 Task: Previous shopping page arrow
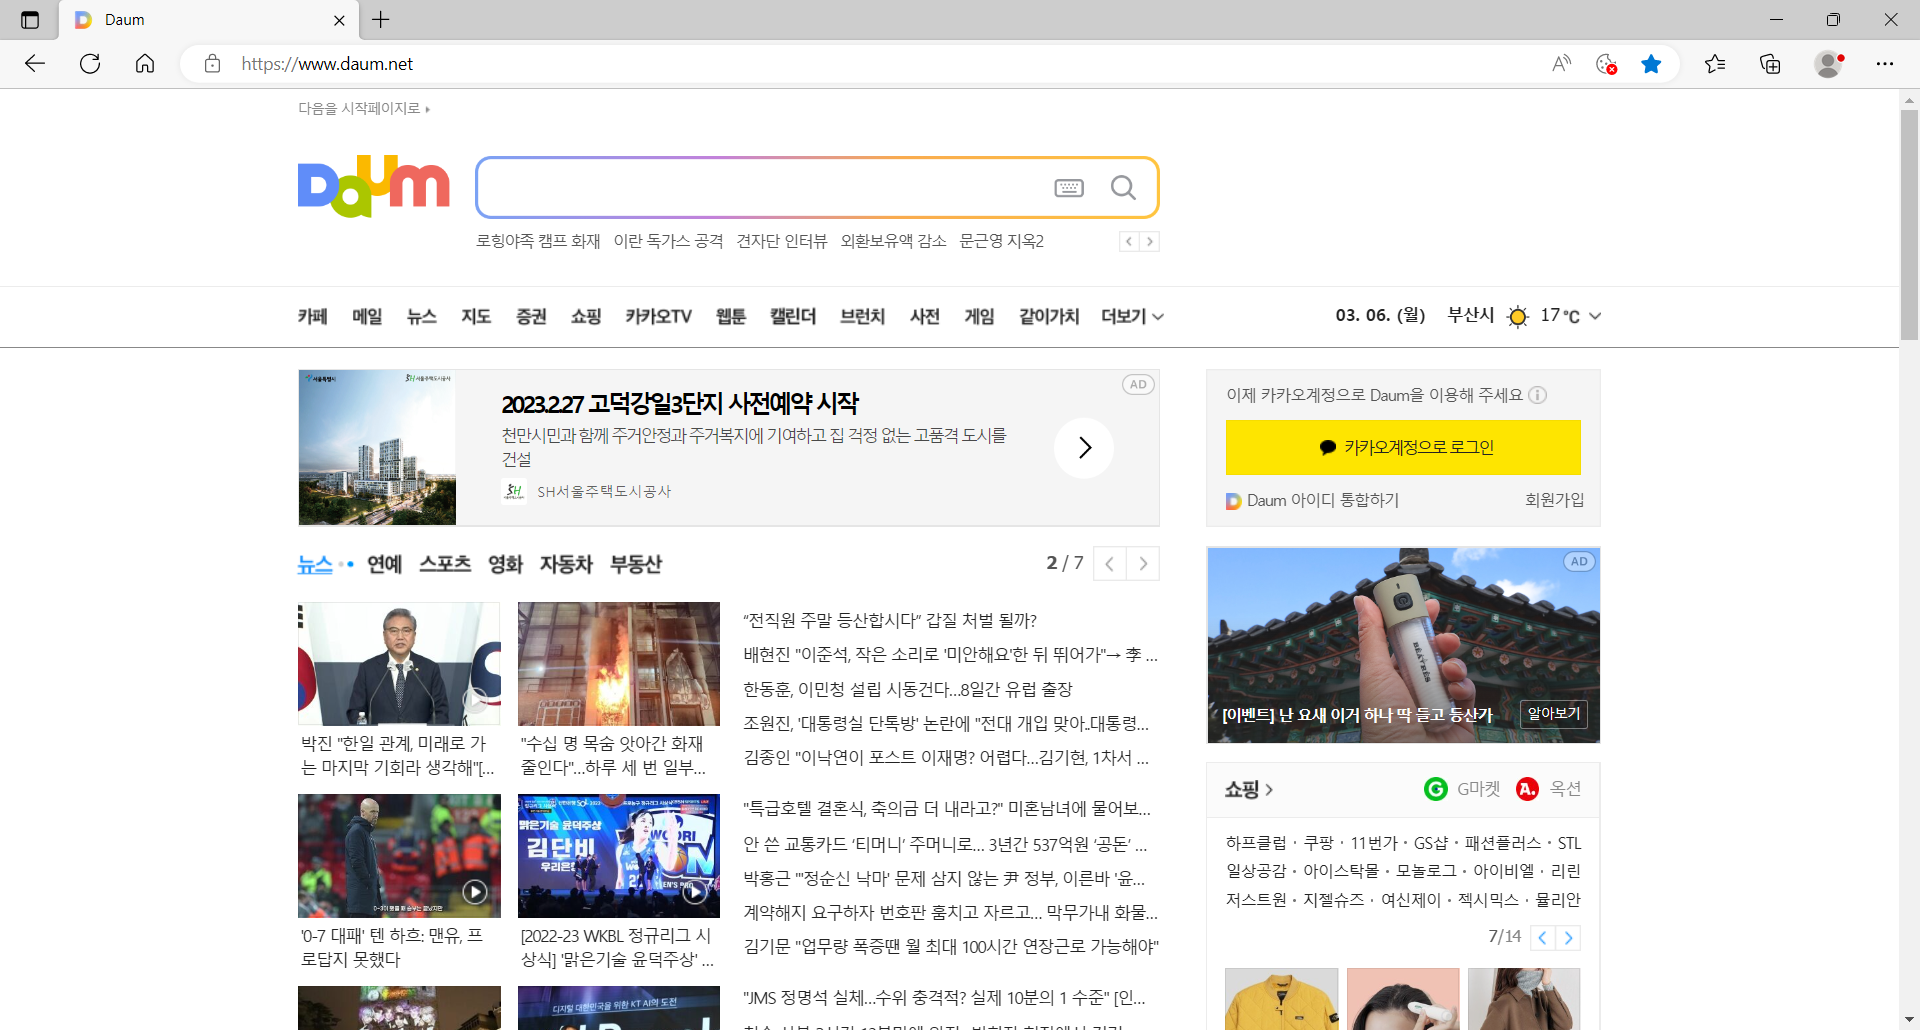1543,937
